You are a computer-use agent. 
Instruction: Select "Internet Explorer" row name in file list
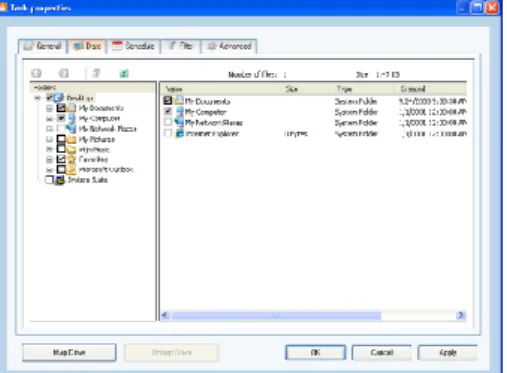click(x=212, y=134)
